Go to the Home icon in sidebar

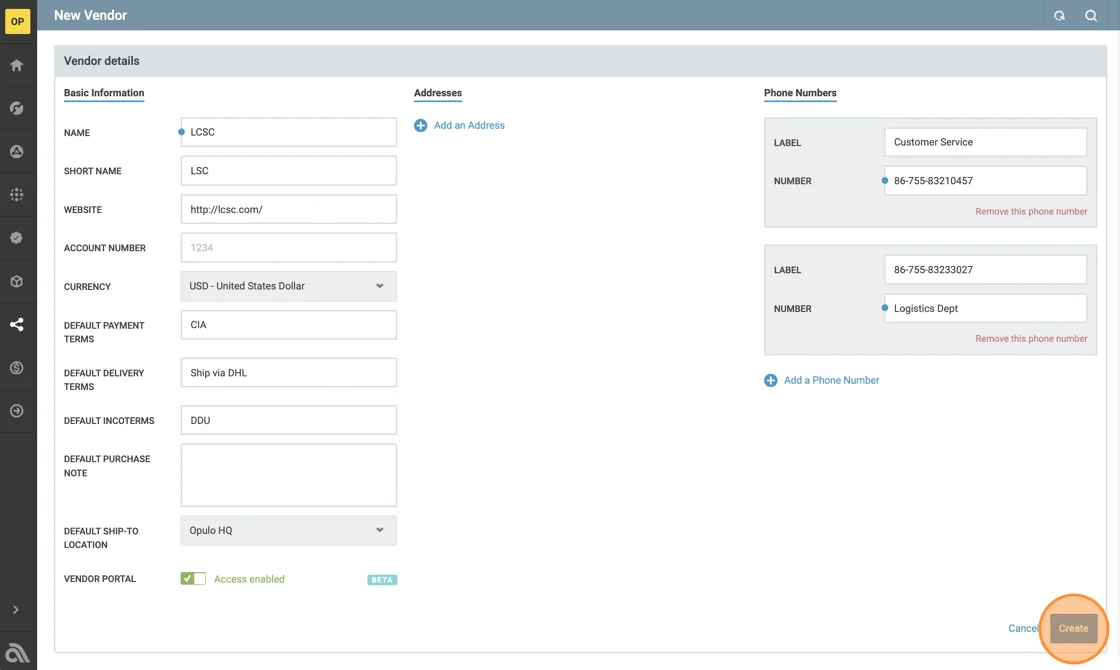[17, 65]
